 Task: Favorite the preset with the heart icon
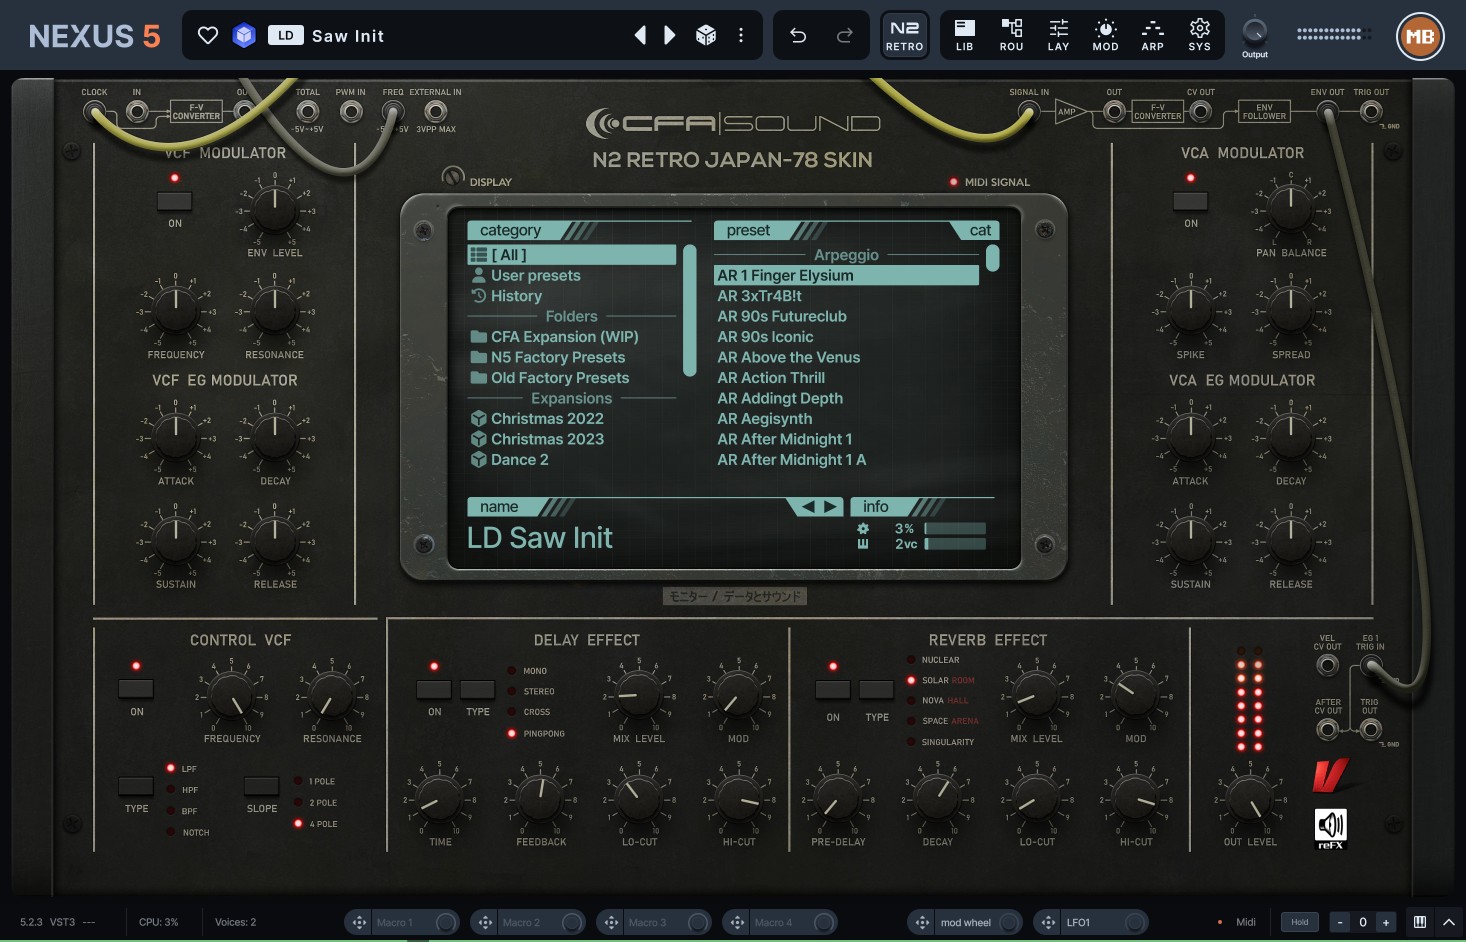(208, 36)
